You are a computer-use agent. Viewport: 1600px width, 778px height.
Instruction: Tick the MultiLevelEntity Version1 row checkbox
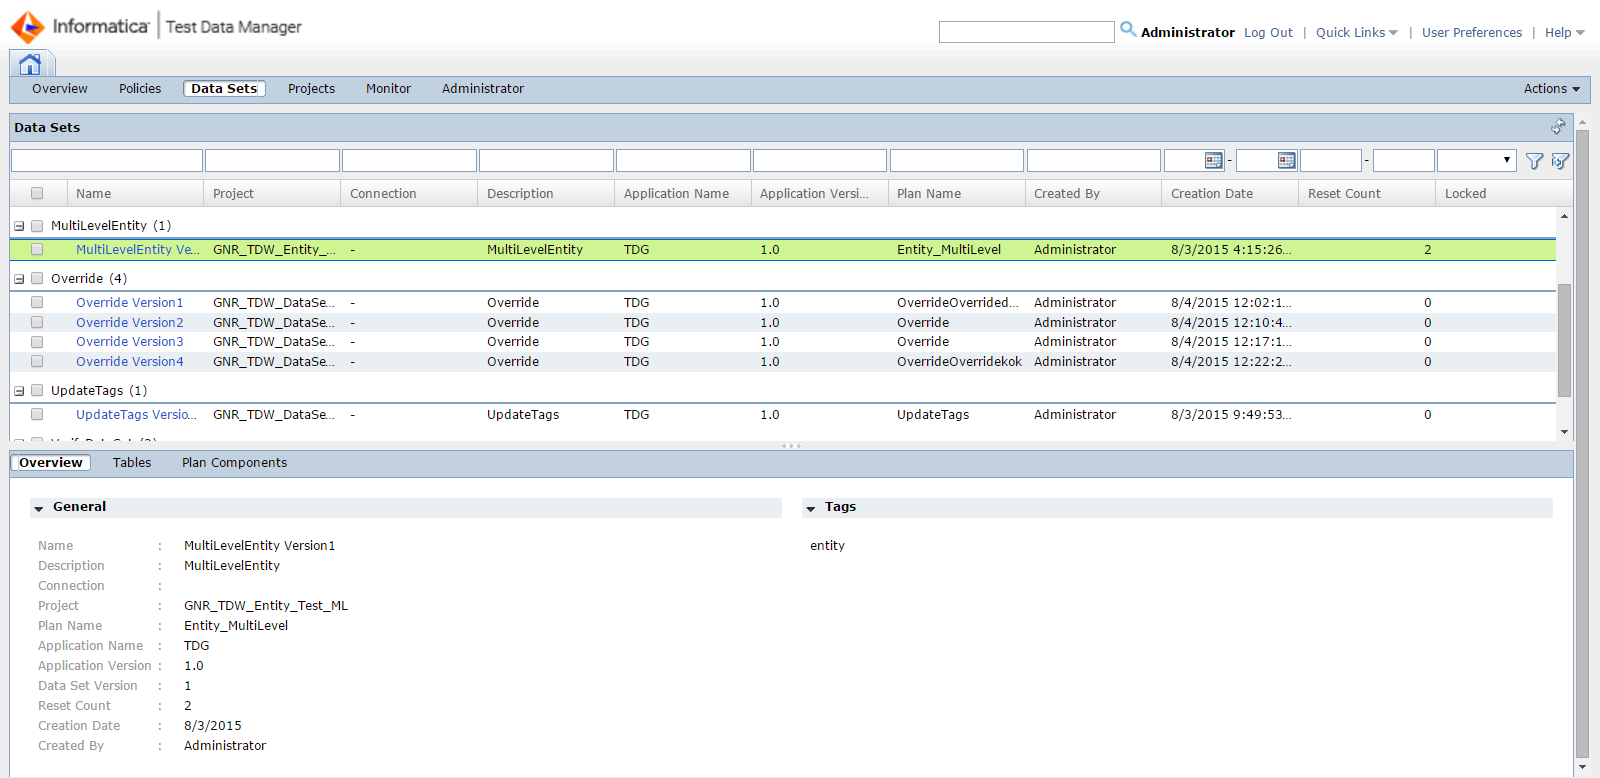(x=37, y=250)
